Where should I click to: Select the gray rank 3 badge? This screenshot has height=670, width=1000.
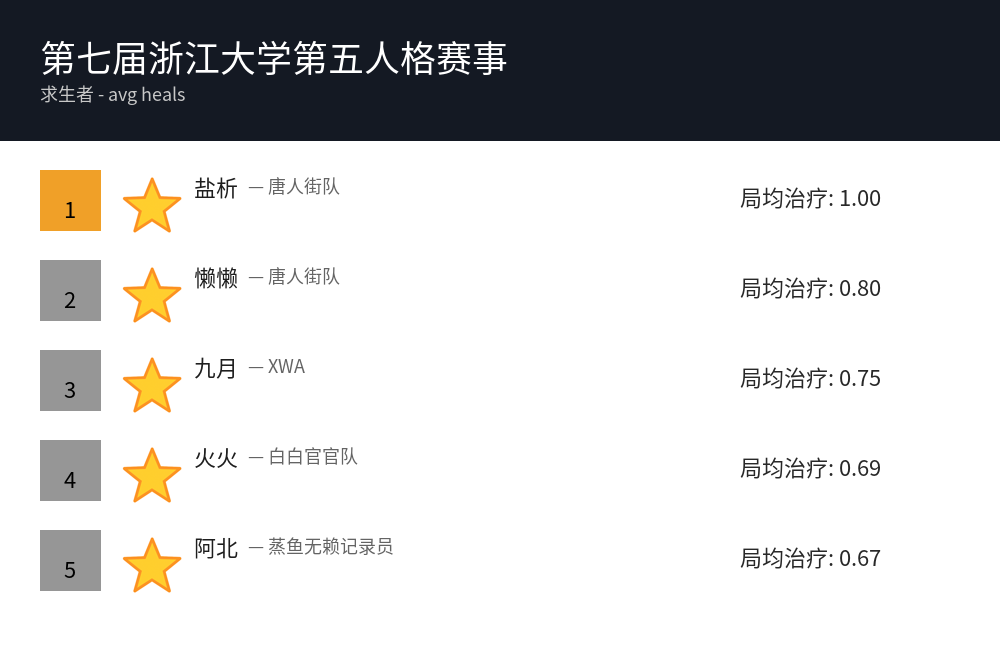[x=70, y=380]
